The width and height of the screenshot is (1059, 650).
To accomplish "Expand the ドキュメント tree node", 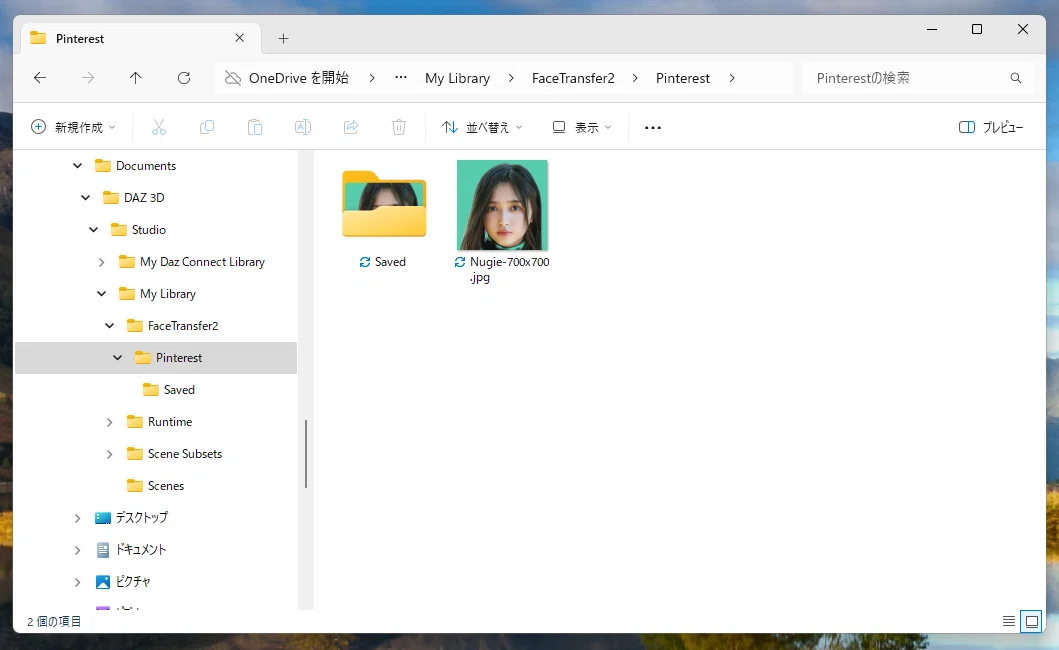I will [x=78, y=550].
